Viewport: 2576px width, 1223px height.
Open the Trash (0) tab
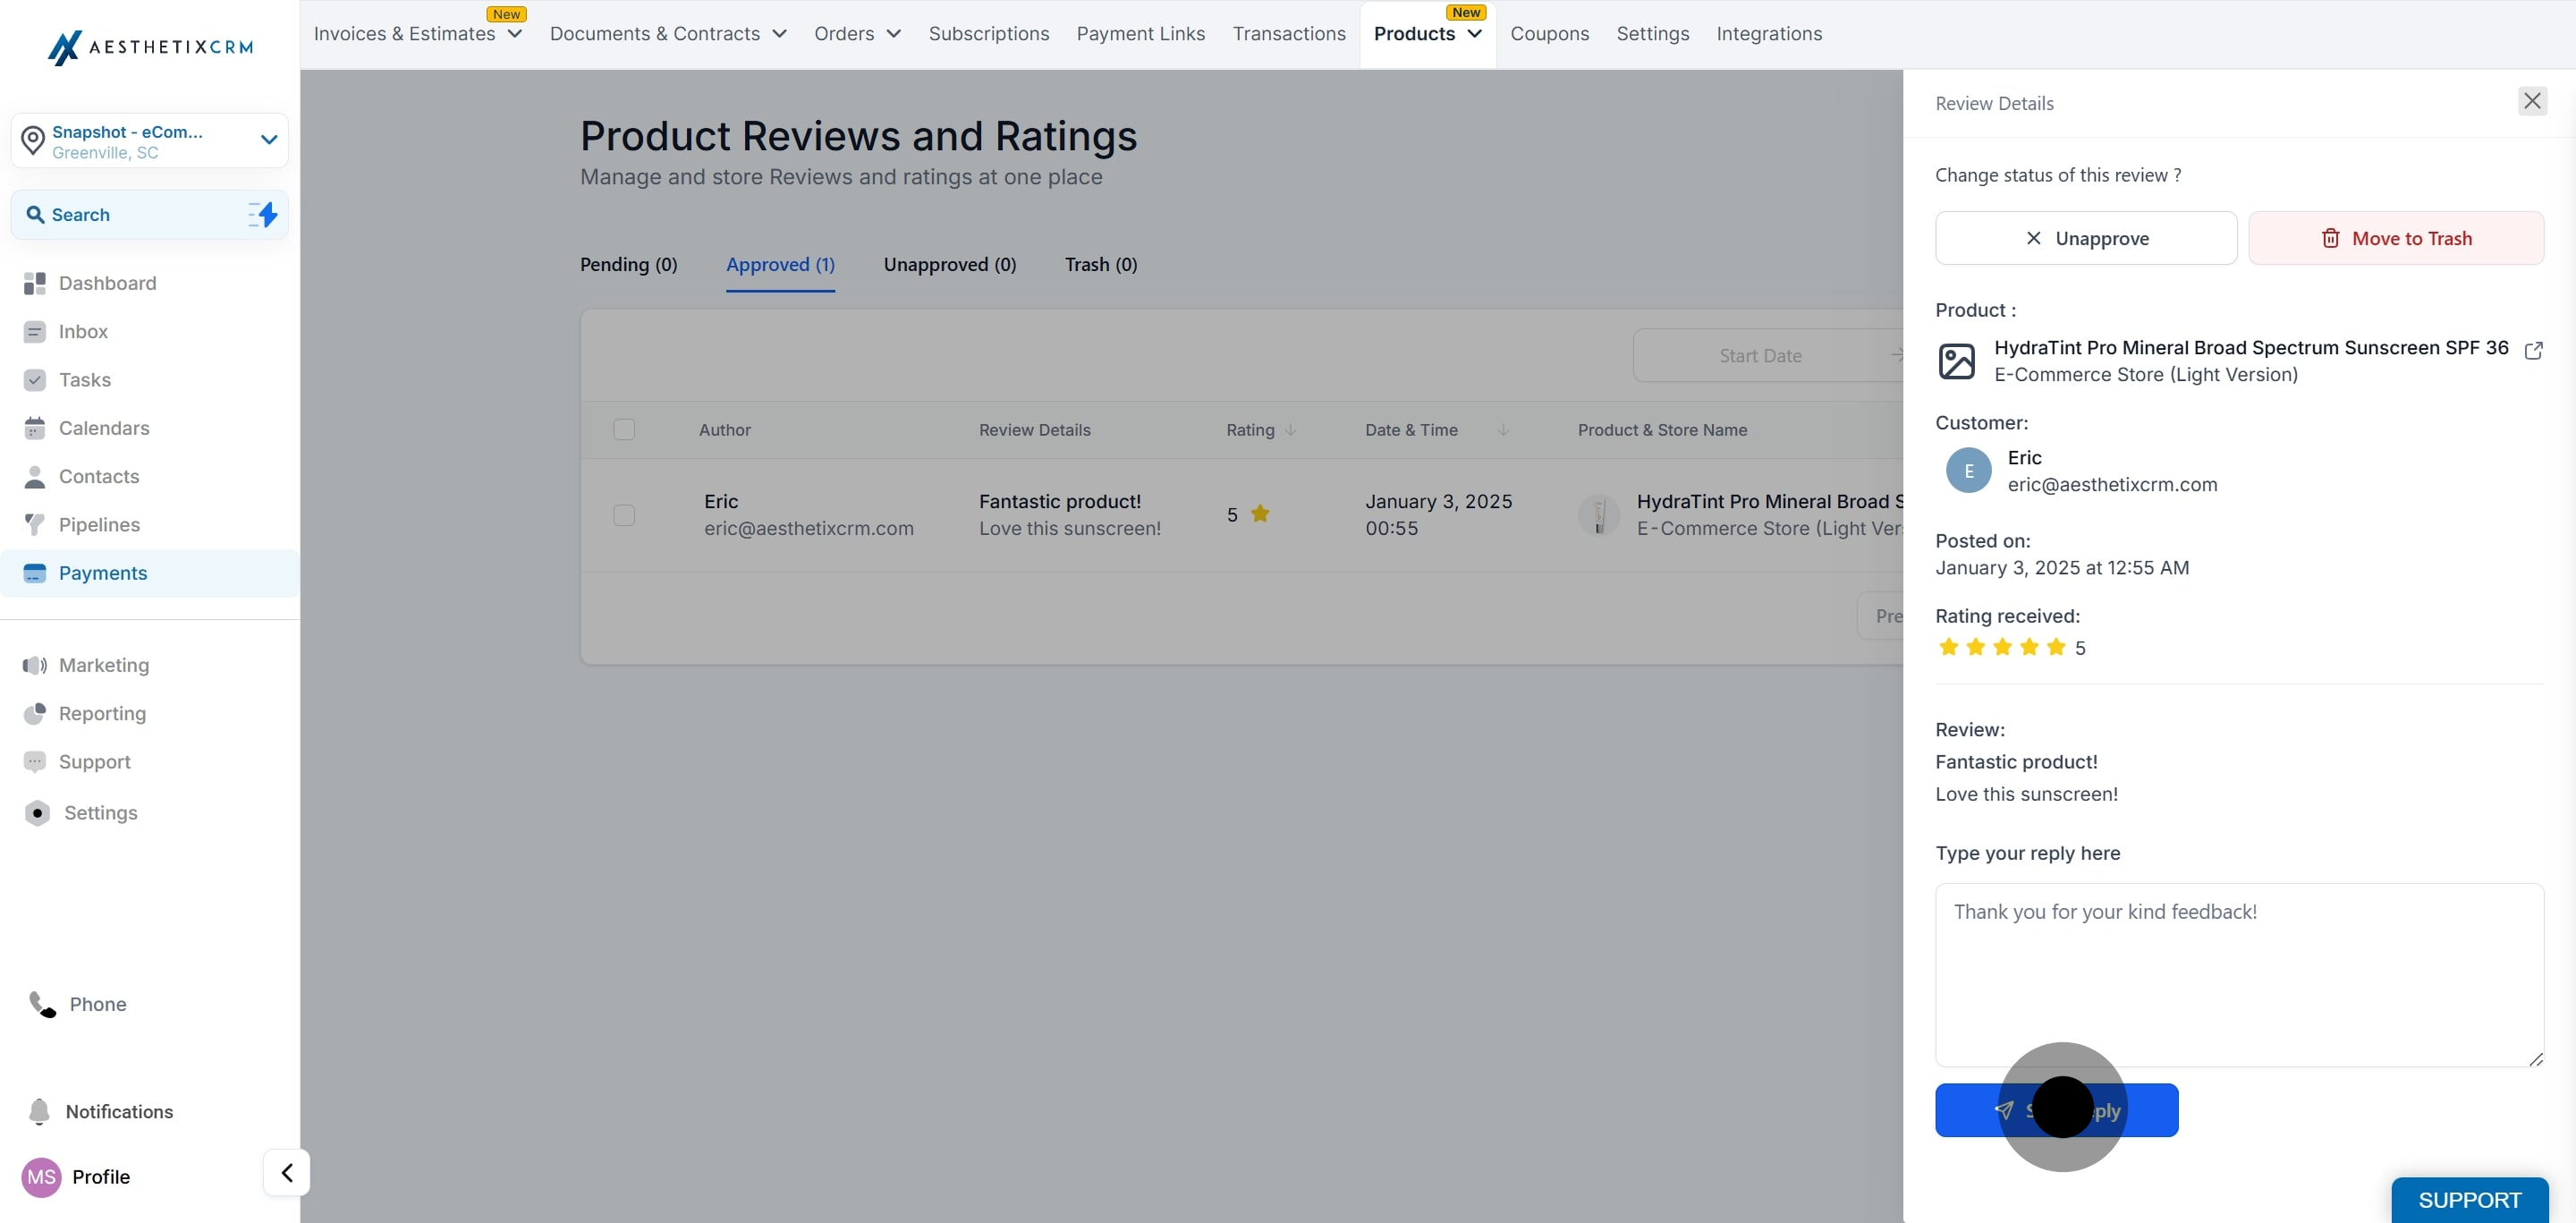click(1100, 264)
